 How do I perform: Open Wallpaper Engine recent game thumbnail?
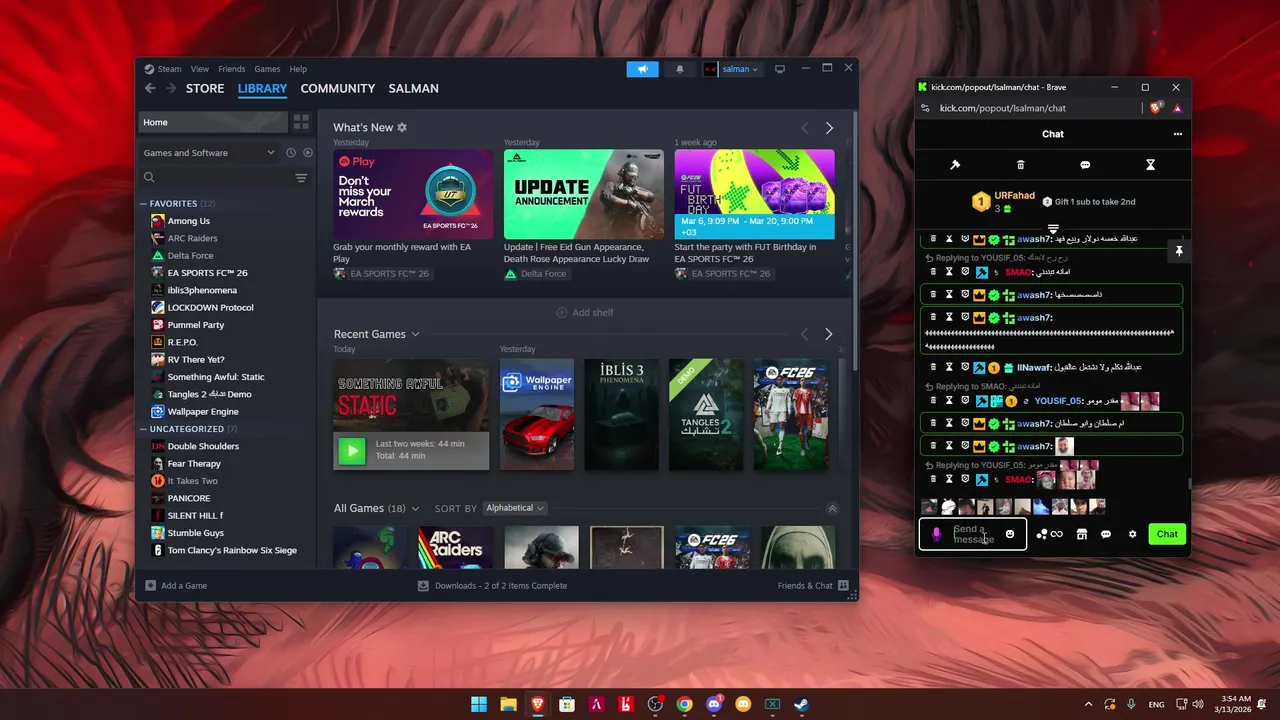click(x=537, y=415)
